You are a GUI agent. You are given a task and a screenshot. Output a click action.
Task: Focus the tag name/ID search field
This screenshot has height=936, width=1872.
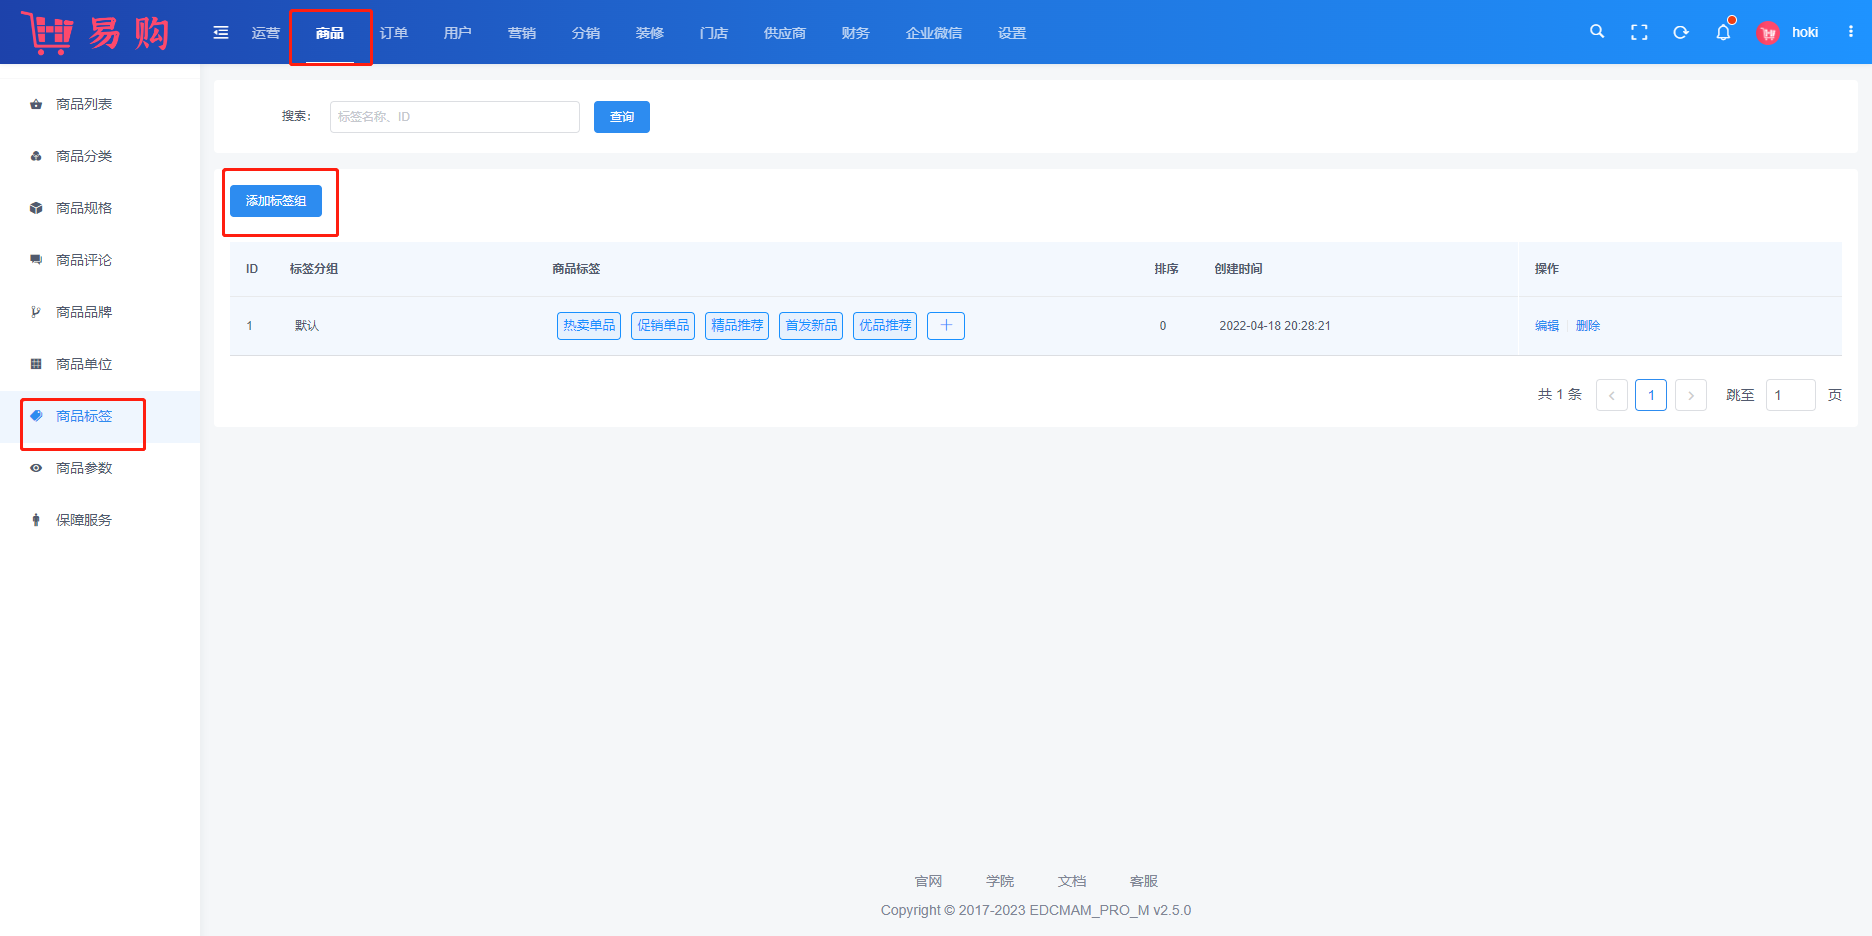click(x=454, y=117)
